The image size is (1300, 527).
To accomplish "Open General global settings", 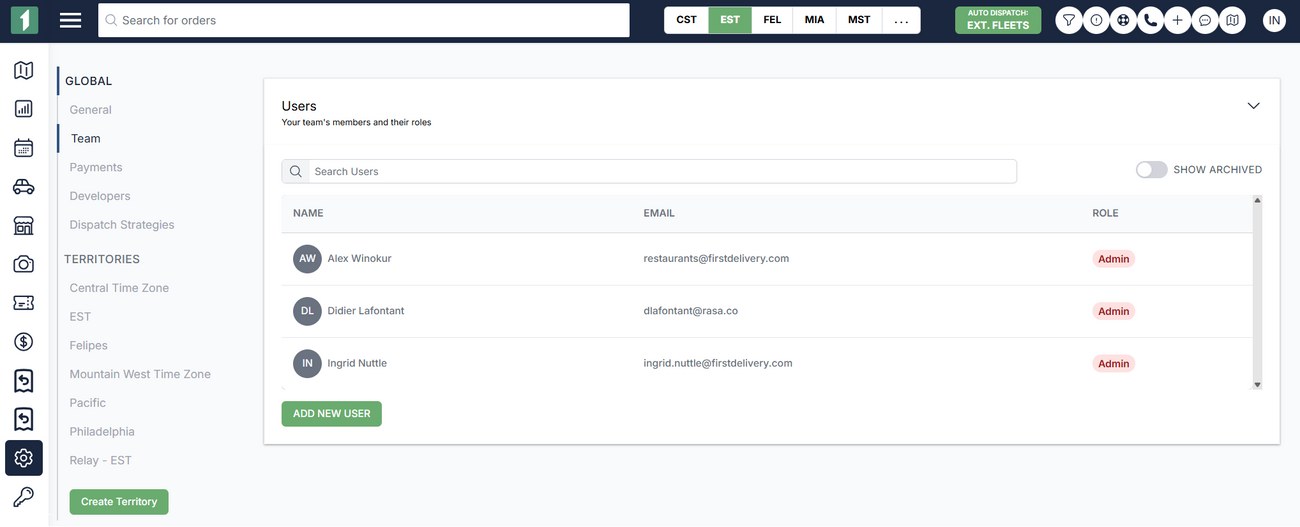I will point(91,110).
